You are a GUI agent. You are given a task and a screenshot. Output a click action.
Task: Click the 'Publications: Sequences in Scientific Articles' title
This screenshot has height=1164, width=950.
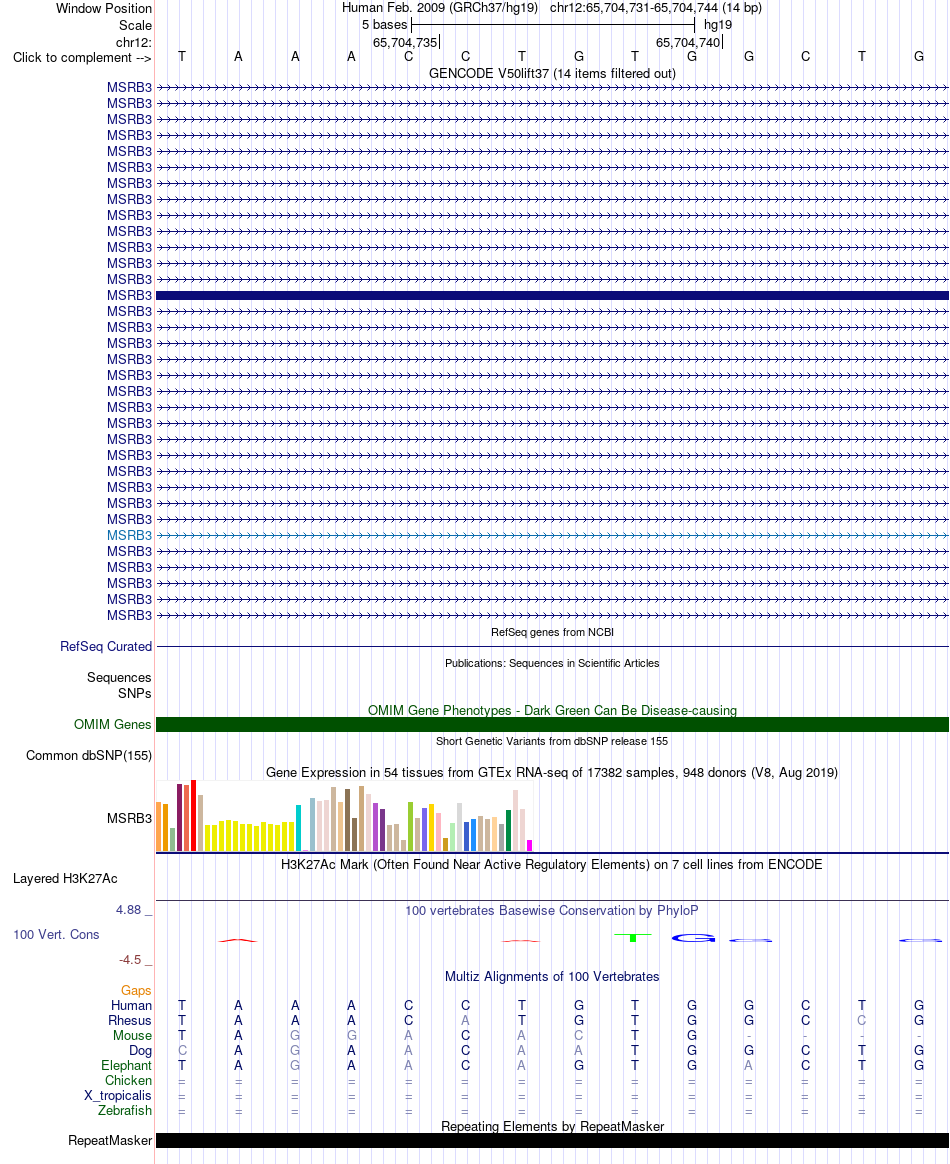pos(552,663)
